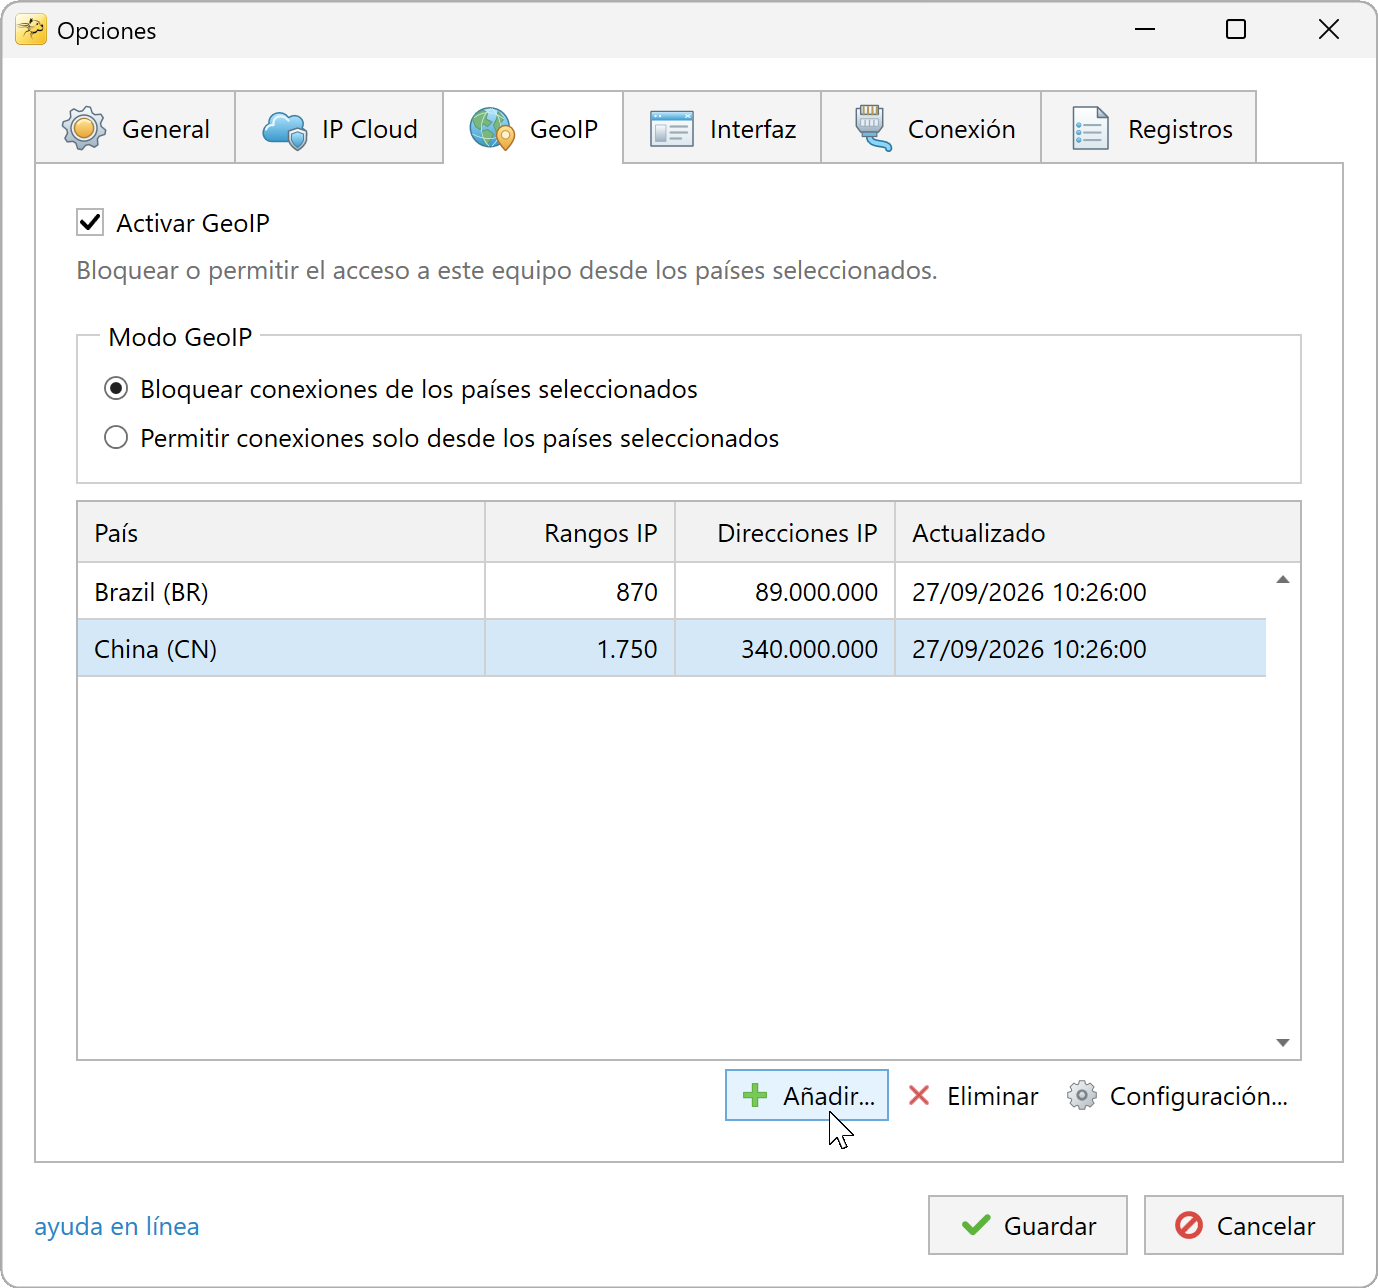This screenshot has height=1288, width=1378.
Task: Close the Opciones window
Action: click(1329, 29)
